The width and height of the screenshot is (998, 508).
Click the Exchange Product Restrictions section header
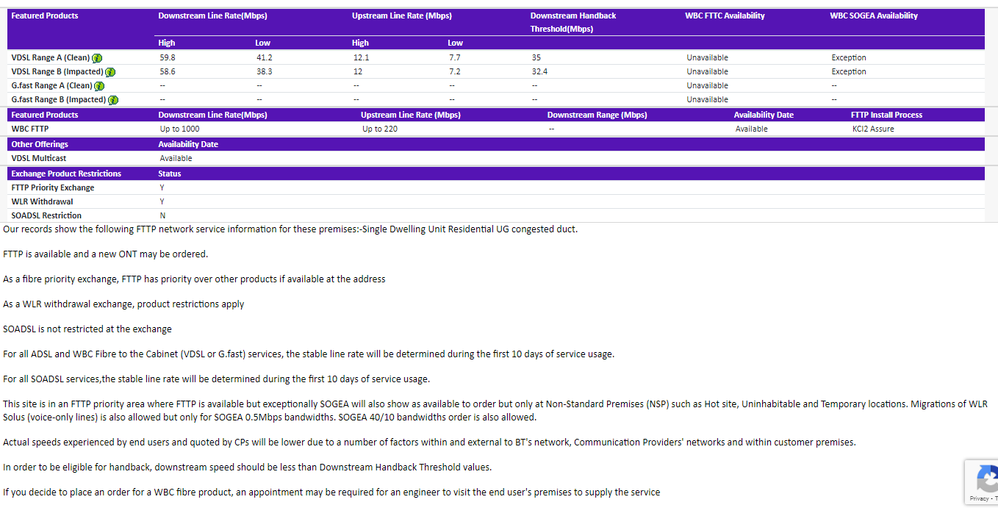[66, 174]
